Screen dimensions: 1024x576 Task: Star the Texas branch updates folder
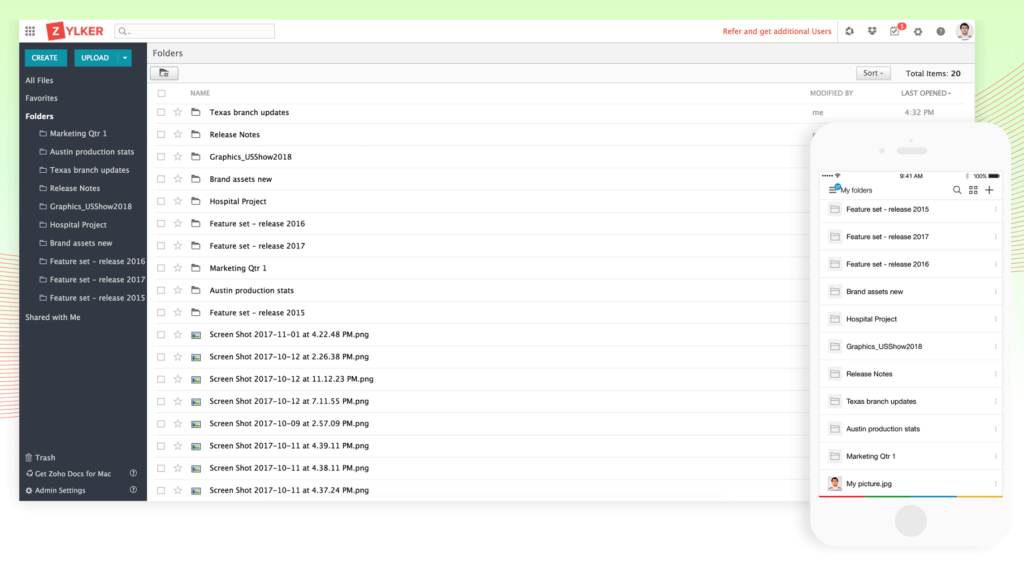coord(178,112)
